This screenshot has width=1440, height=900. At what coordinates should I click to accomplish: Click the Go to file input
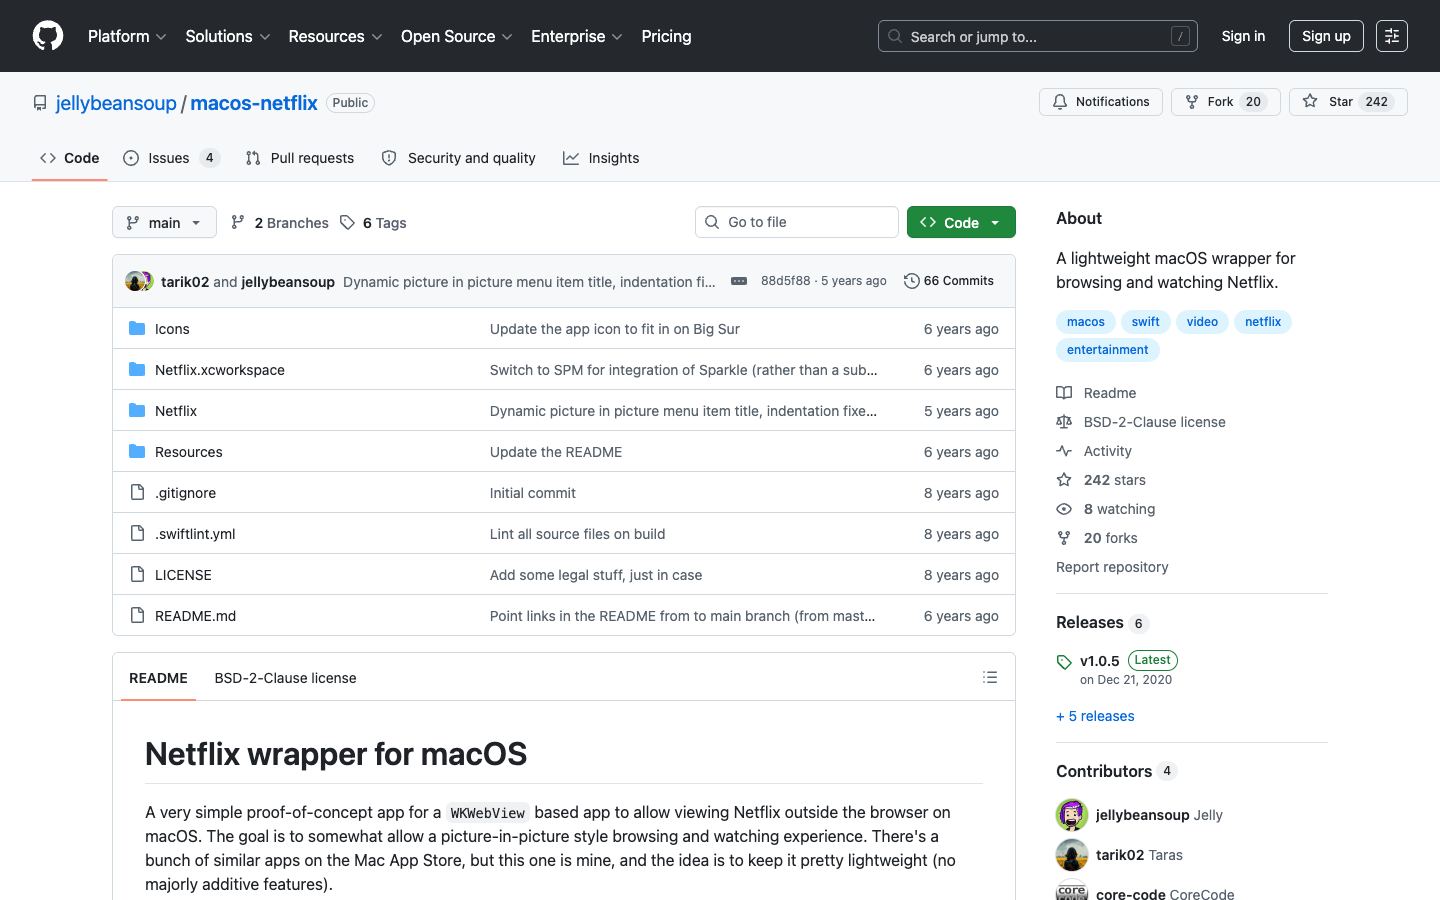tap(797, 222)
